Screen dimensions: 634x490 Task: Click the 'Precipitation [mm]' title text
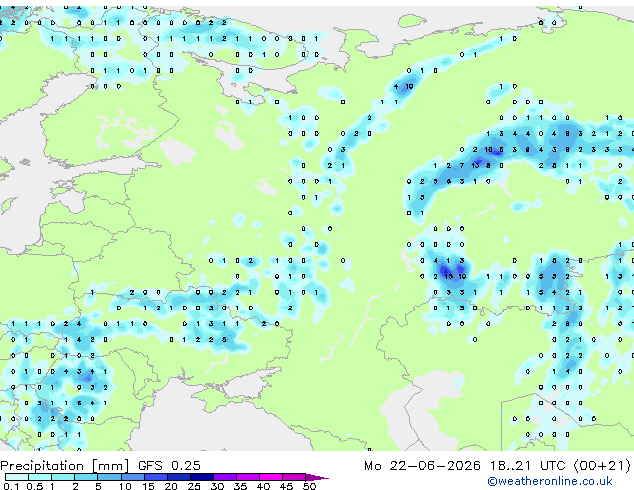tap(65, 466)
